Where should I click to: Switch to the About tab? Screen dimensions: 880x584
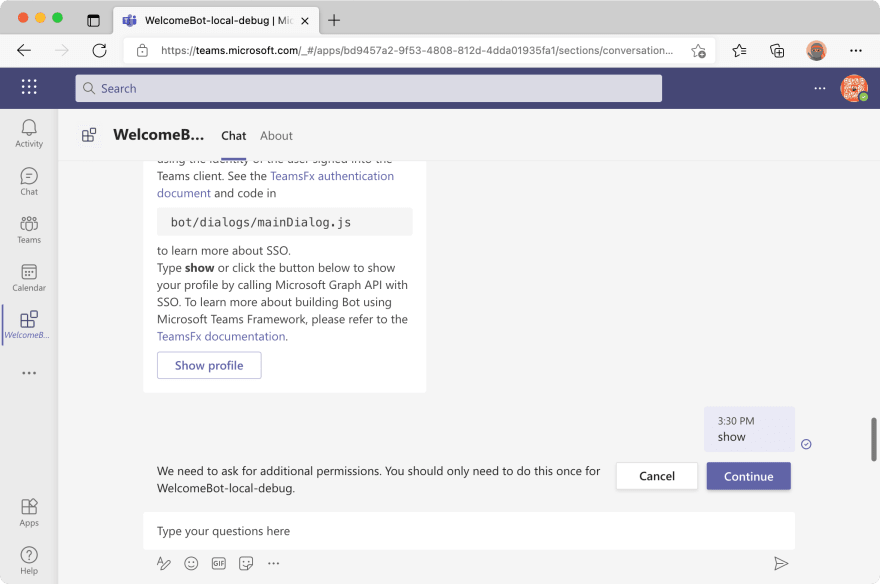276,136
